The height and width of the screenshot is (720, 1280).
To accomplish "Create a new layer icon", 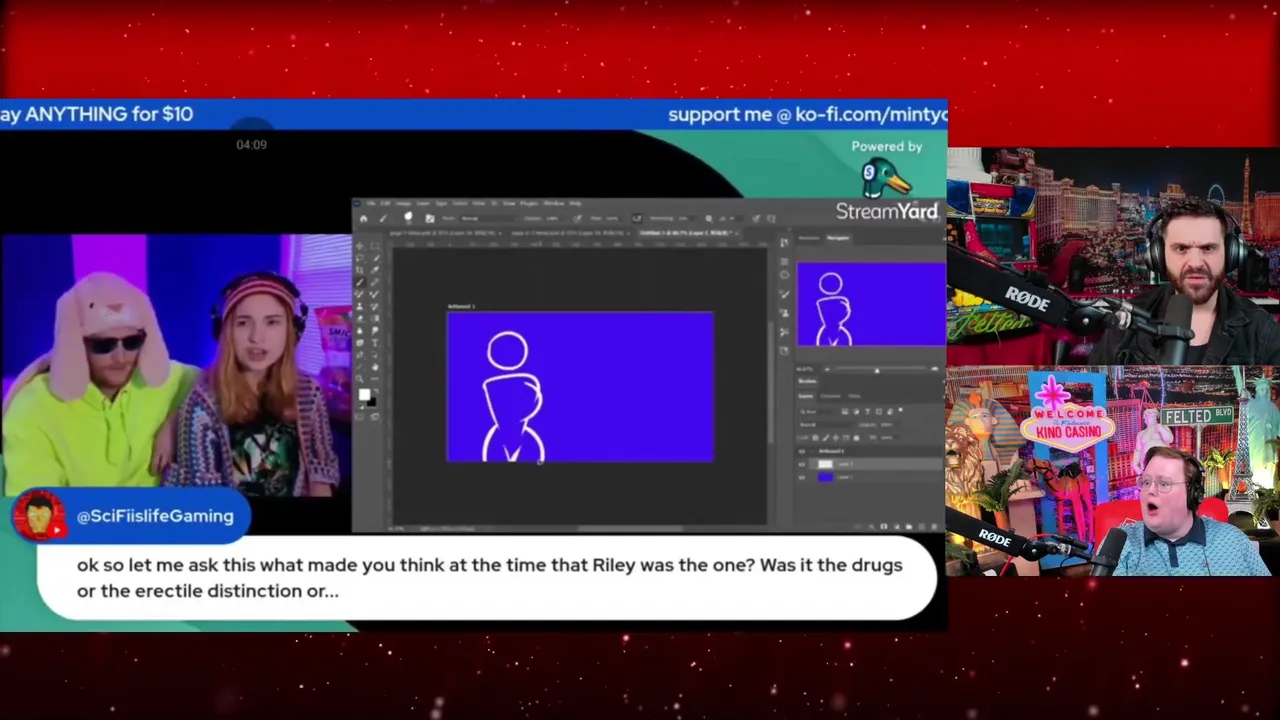I will pos(921,527).
